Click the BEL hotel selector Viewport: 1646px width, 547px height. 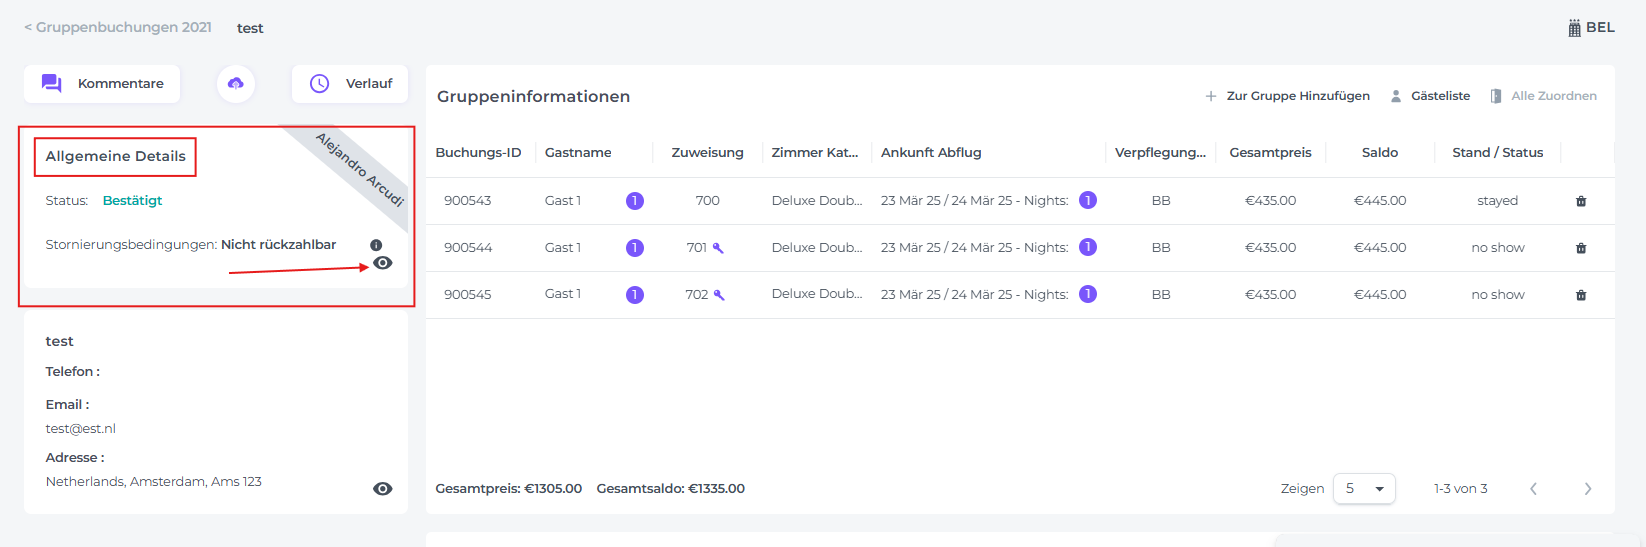click(1591, 27)
